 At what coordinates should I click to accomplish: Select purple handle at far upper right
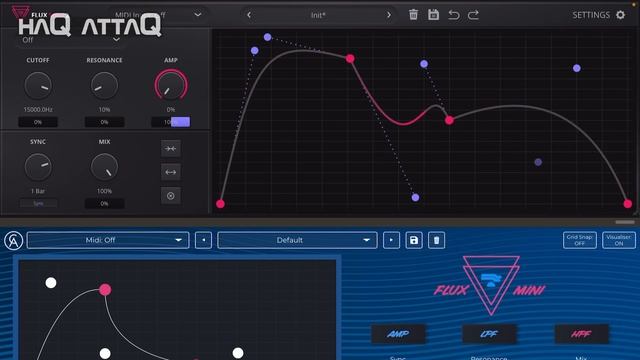point(577,68)
